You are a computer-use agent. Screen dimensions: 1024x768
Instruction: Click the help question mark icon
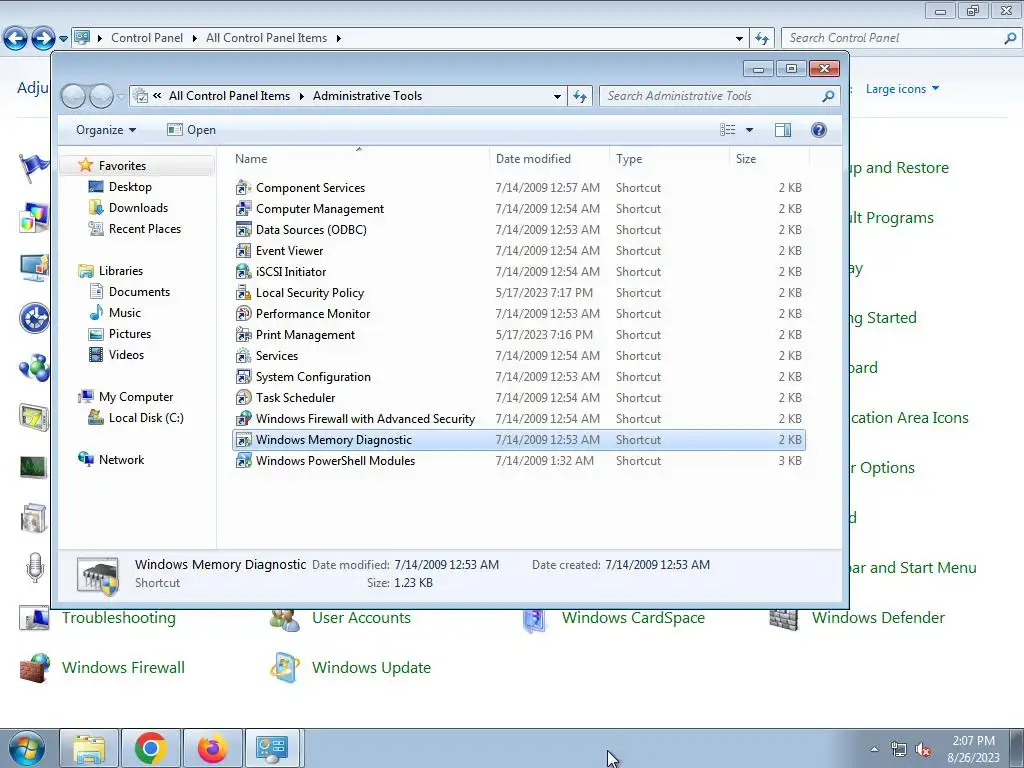point(818,130)
